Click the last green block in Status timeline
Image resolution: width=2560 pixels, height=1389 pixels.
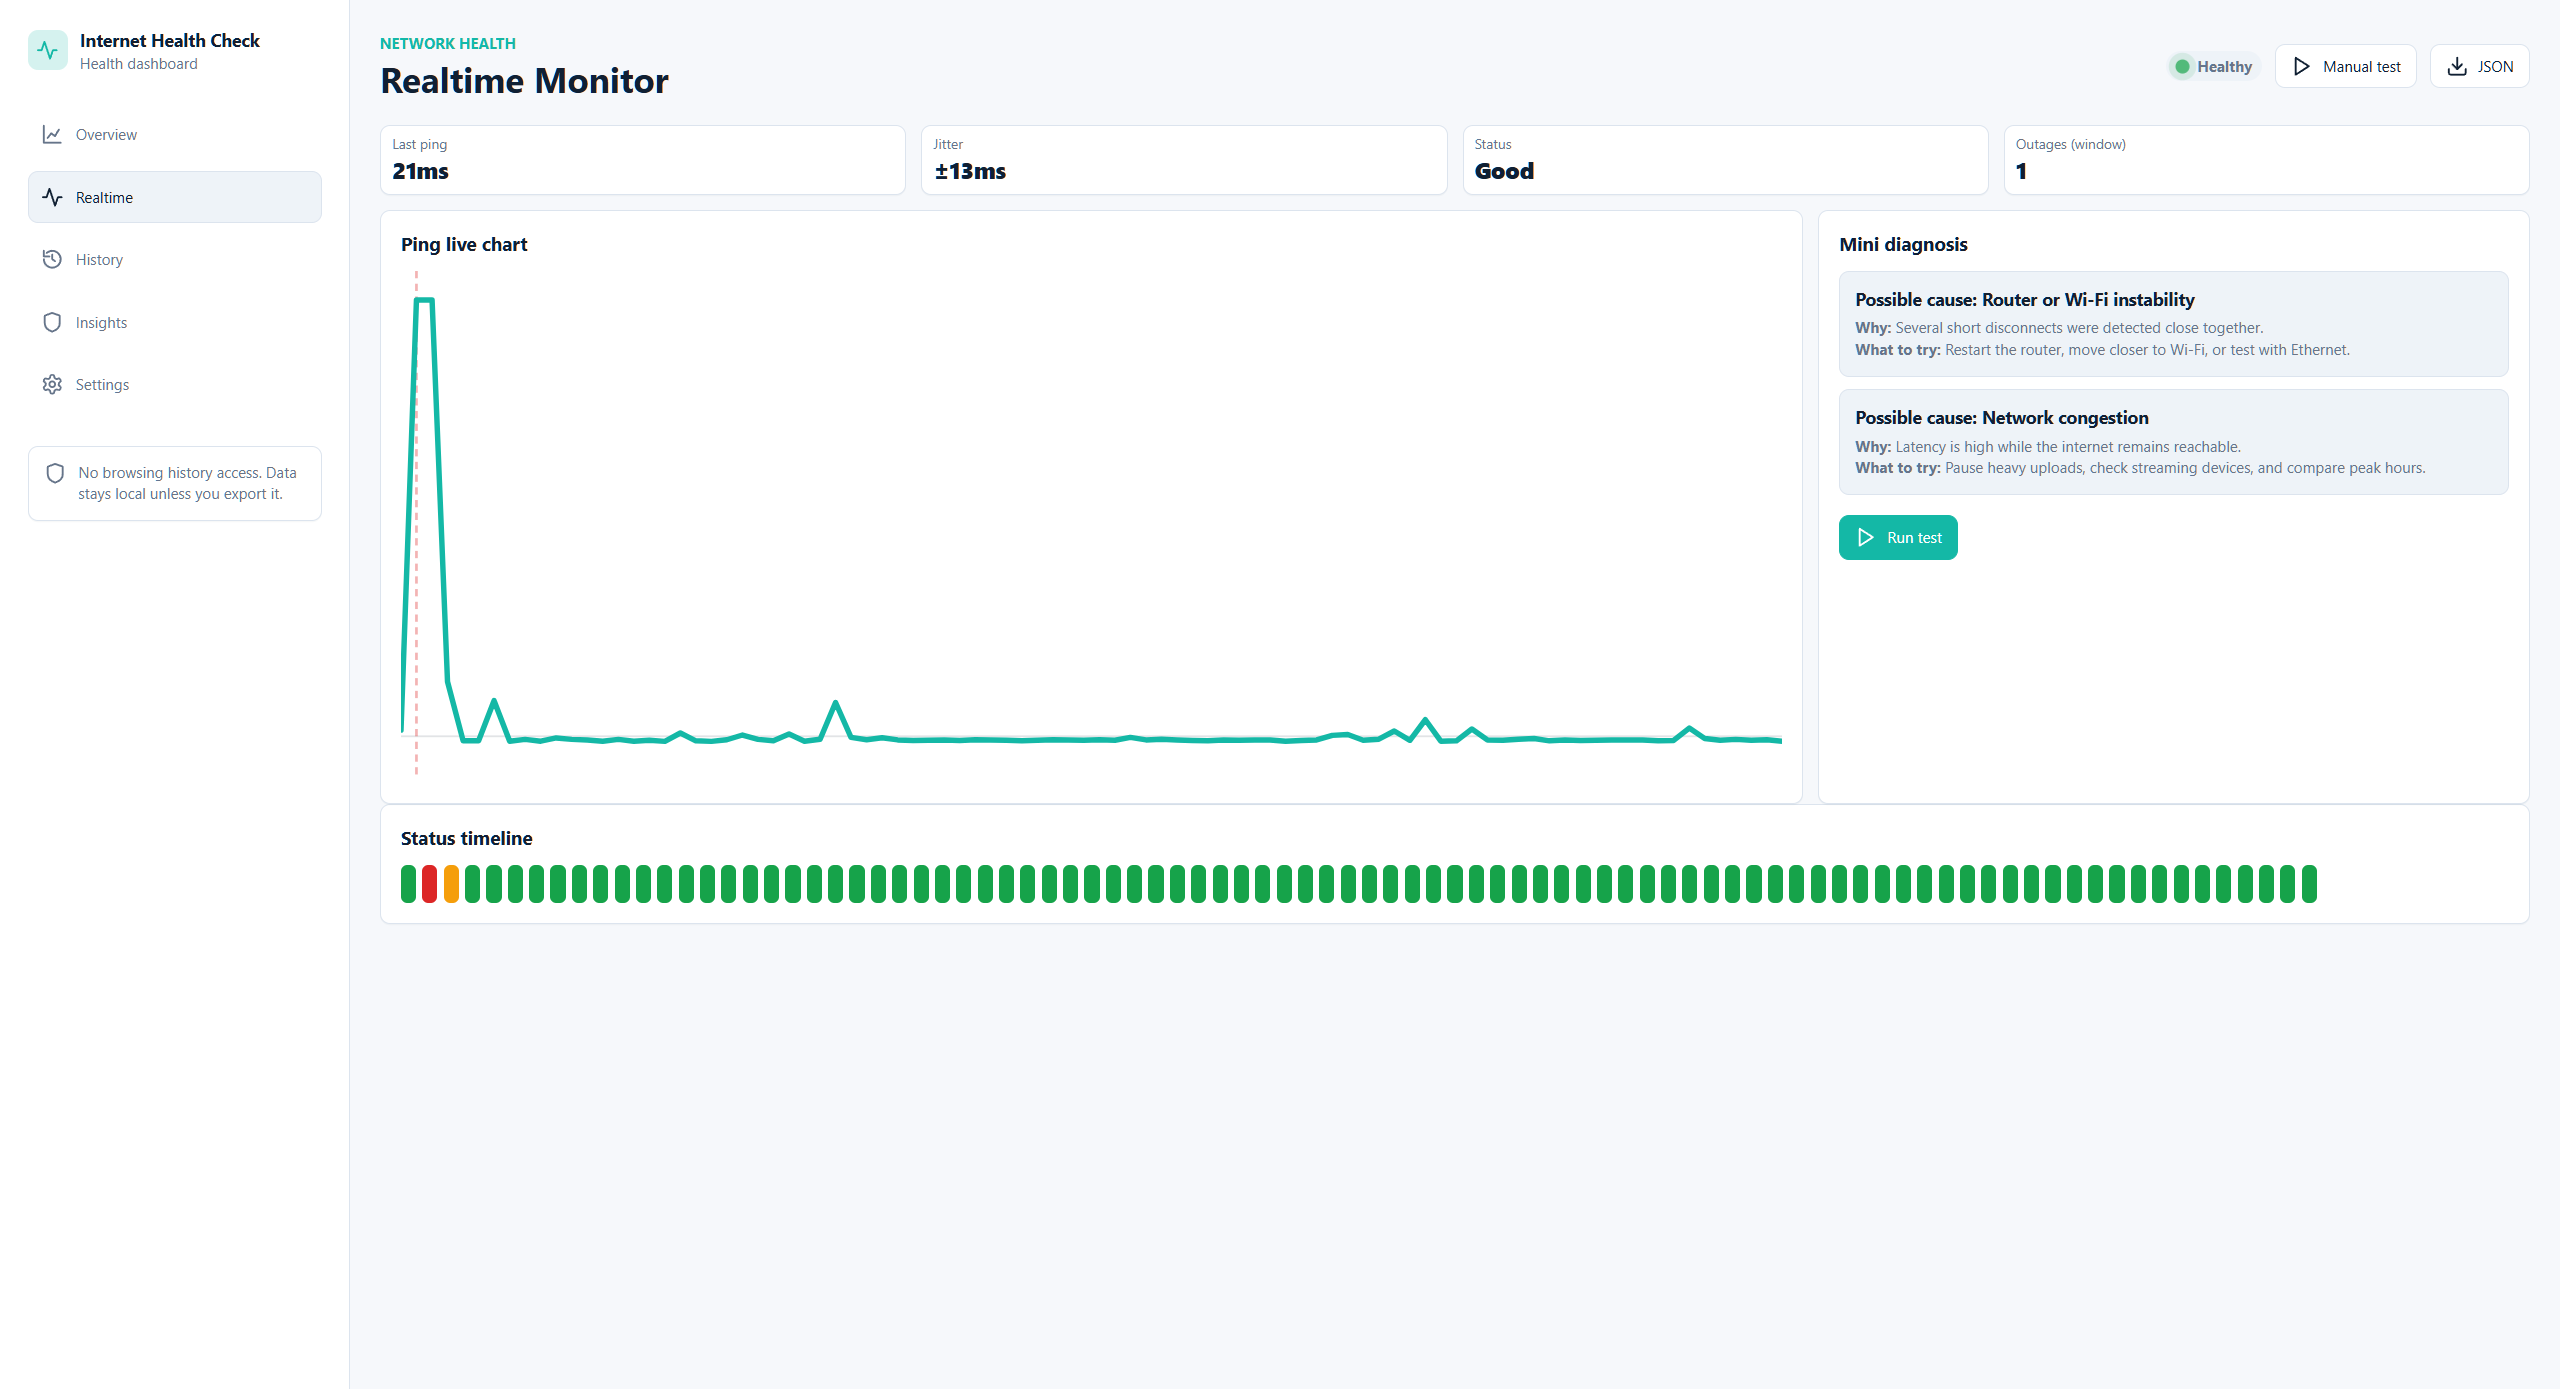point(2309,884)
